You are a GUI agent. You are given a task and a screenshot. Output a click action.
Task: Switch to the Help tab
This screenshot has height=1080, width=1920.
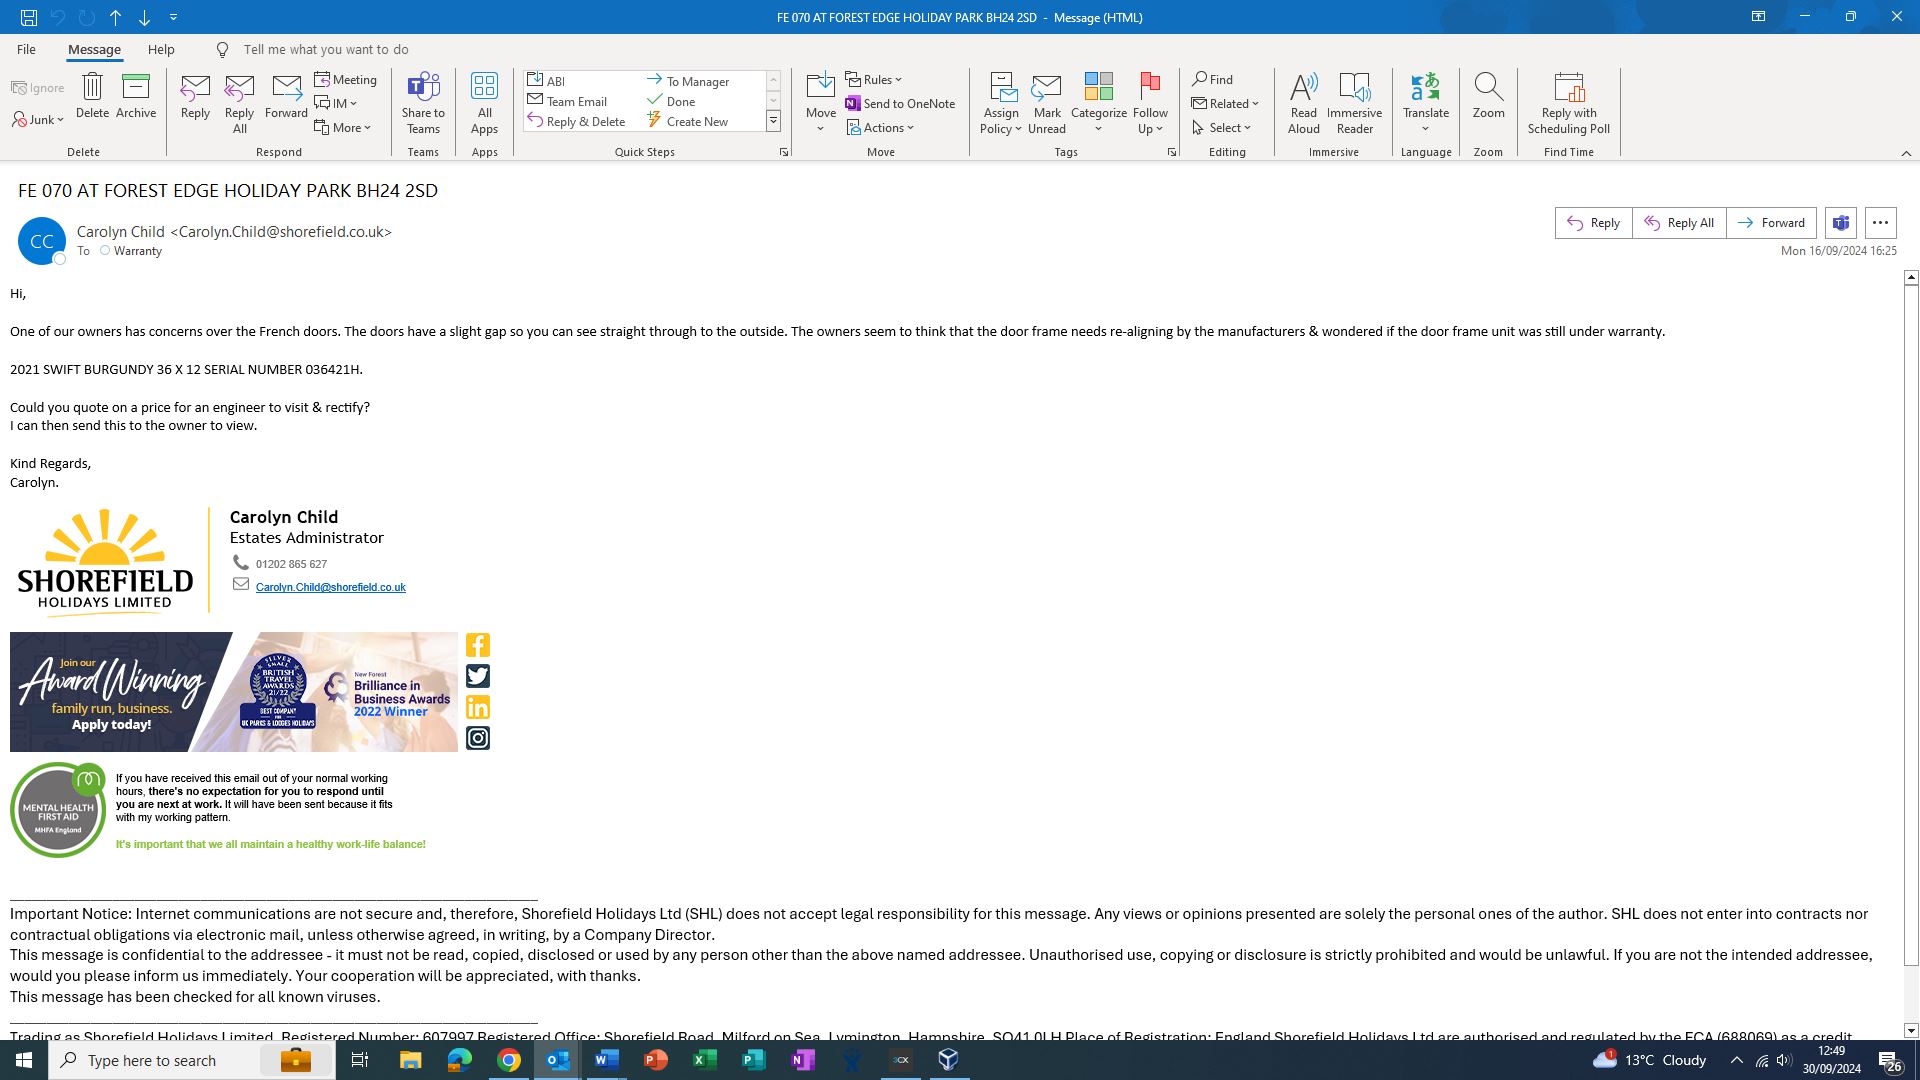pyautogui.click(x=161, y=49)
